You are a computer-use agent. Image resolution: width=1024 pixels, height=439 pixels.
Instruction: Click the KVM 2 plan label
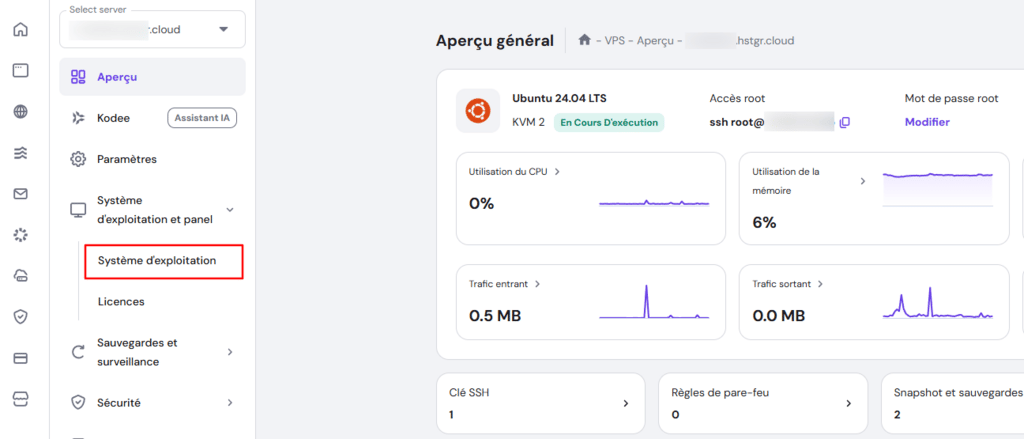pyautogui.click(x=528, y=122)
